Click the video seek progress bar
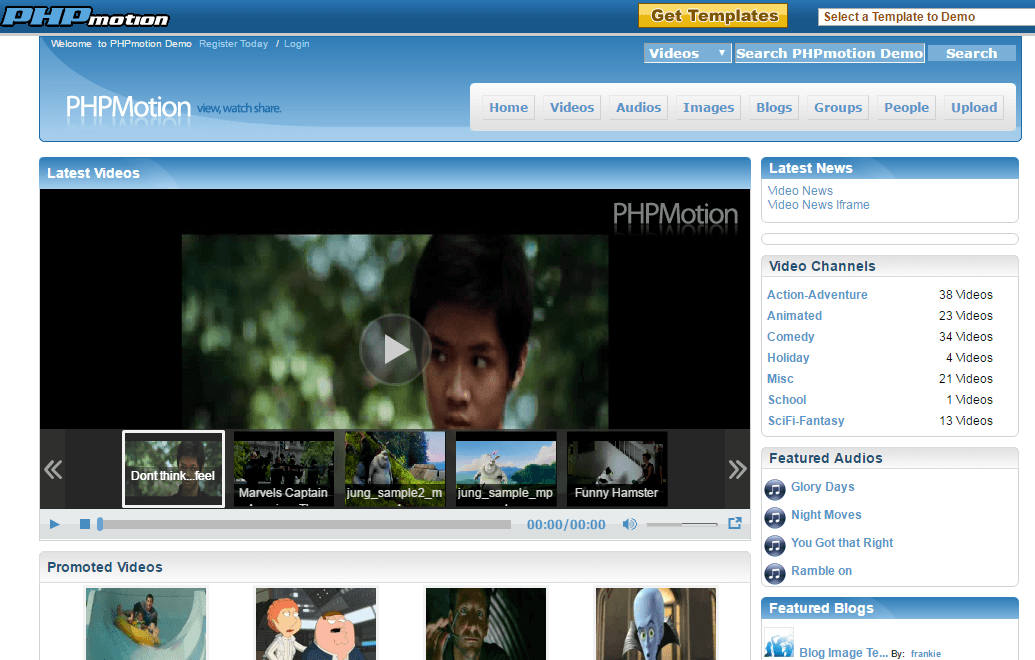 coord(304,524)
